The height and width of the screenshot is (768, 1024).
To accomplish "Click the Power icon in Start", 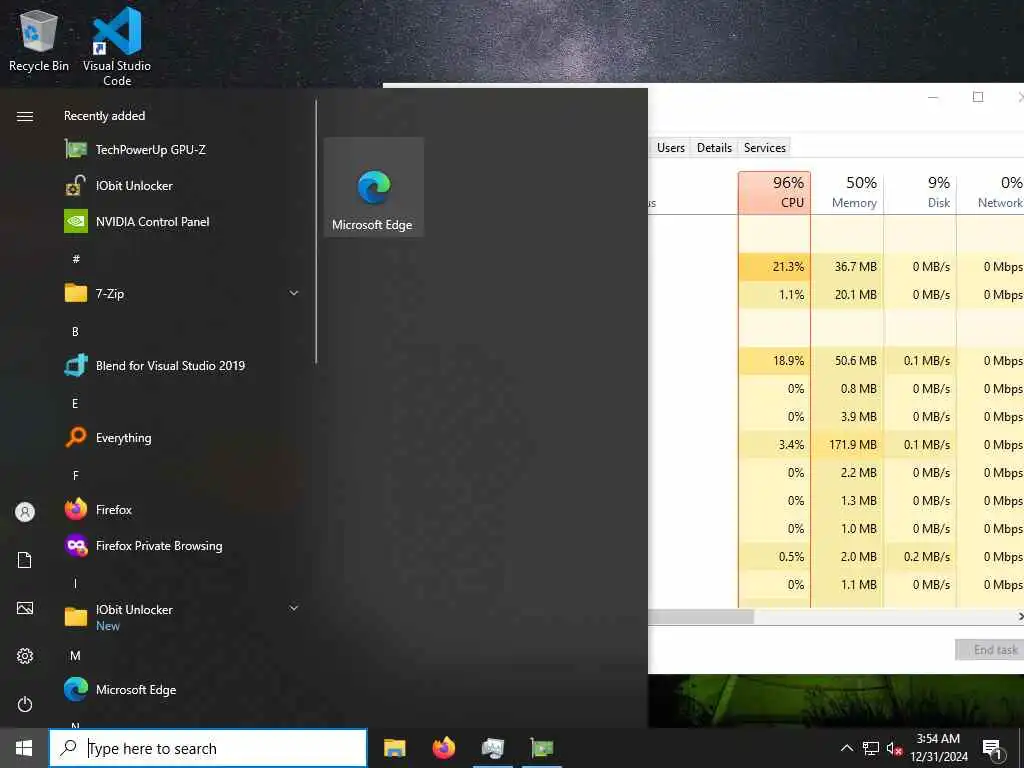I will coord(25,704).
